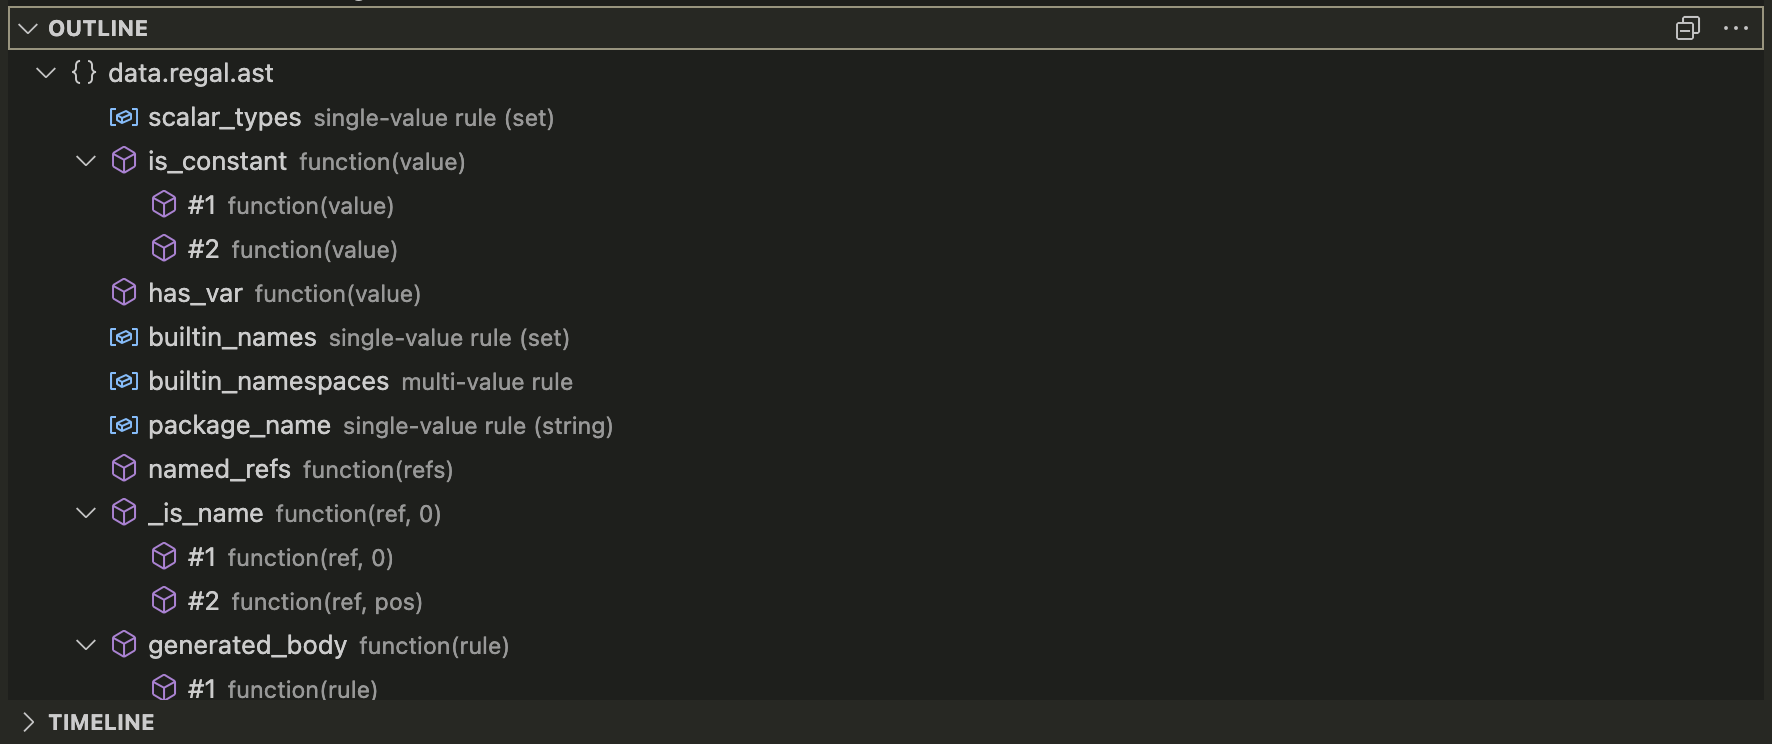
Task: Collapse the is_constant function node
Action: 85,160
